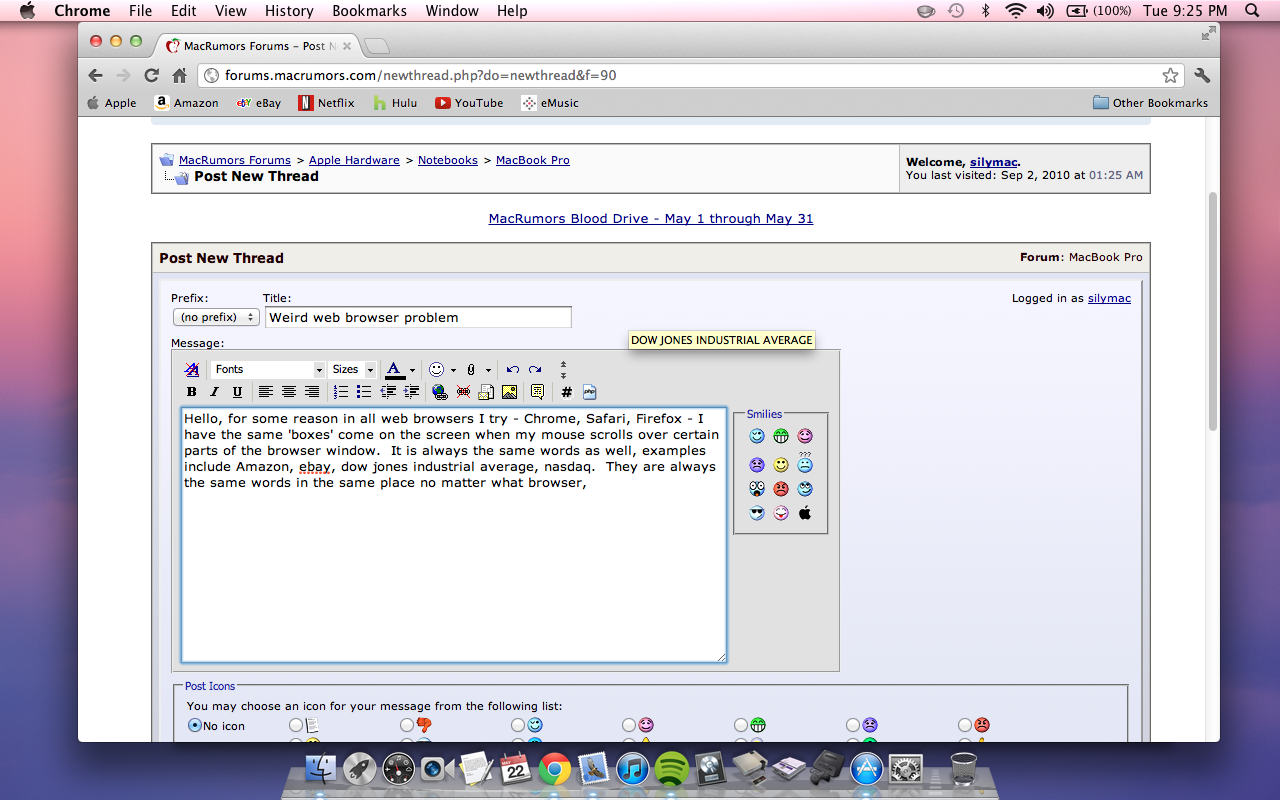Insert the confused ??? smilie
Image resolution: width=1280 pixels, height=800 pixels.
pyautogui.click(x=805, y=463)
